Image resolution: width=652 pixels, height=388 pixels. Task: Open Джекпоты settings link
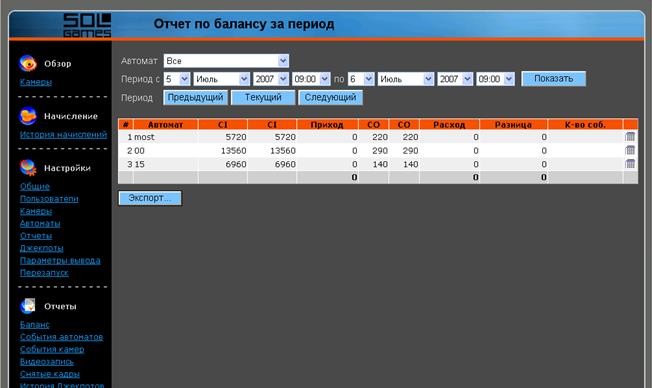point(42,248)
